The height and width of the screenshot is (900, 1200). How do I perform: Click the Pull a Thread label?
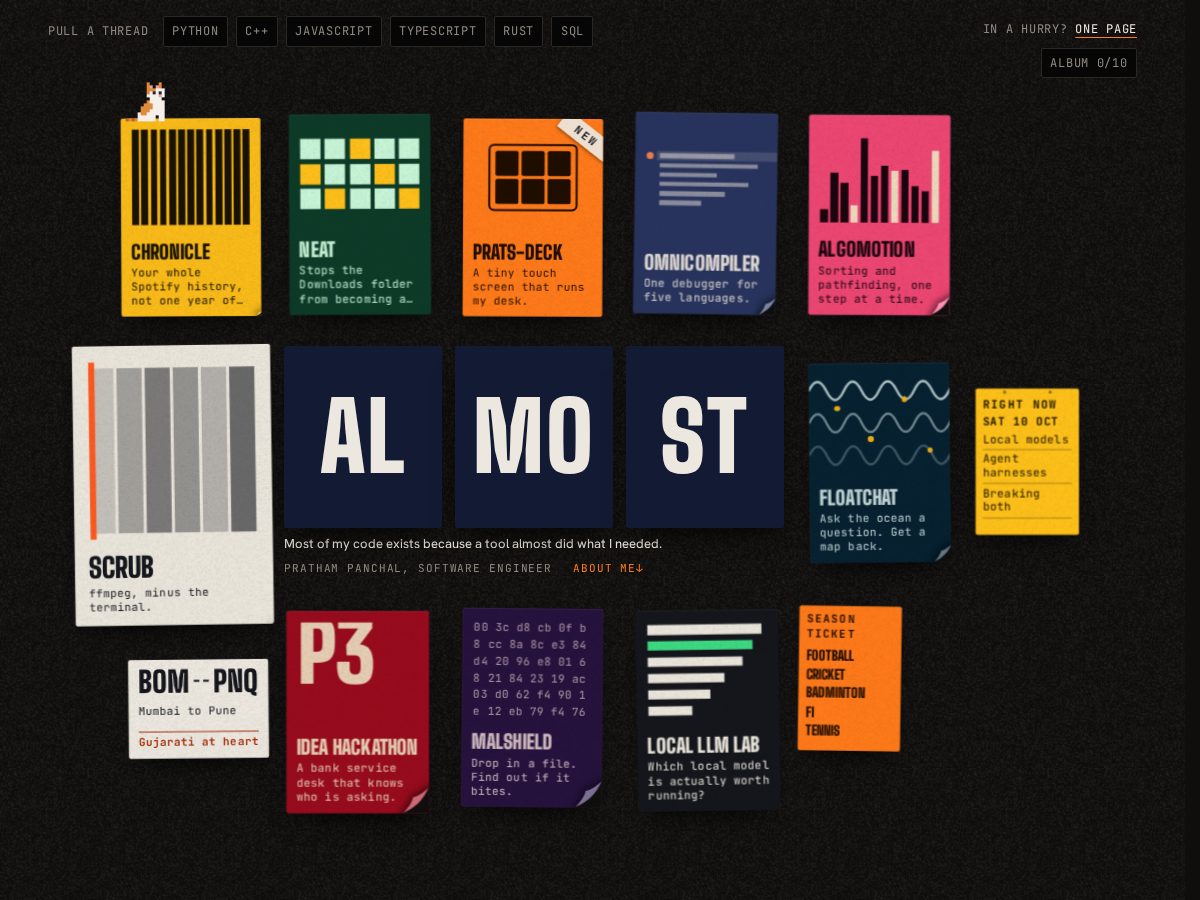(x=98, y=31)
